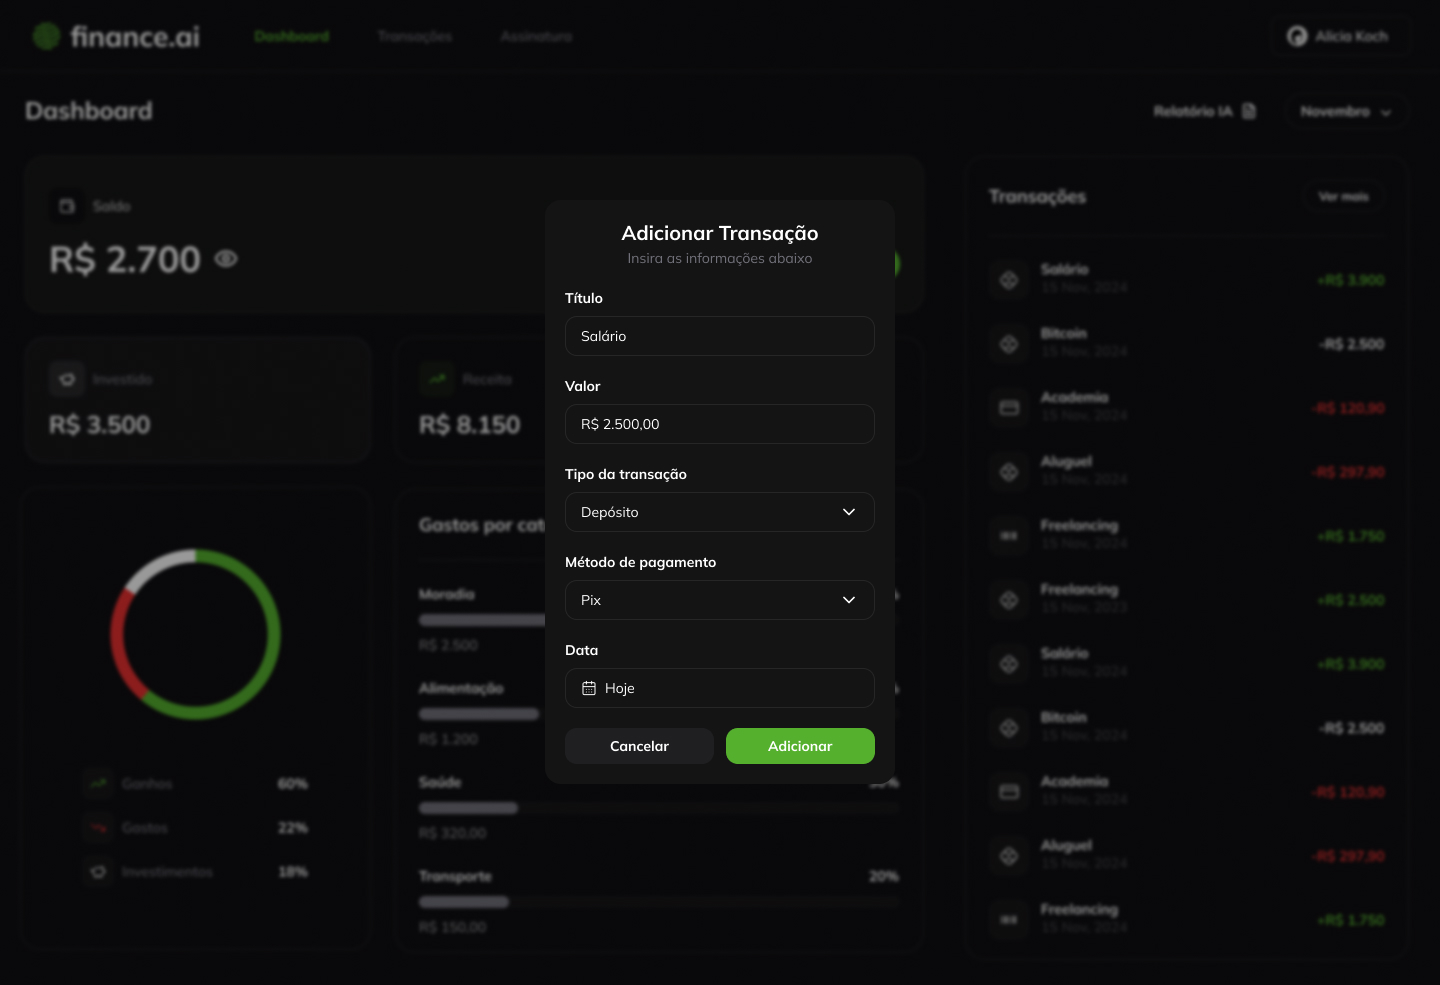Click the trending-up icon beside Receita
1440x985 pixels.
[437, 380]
